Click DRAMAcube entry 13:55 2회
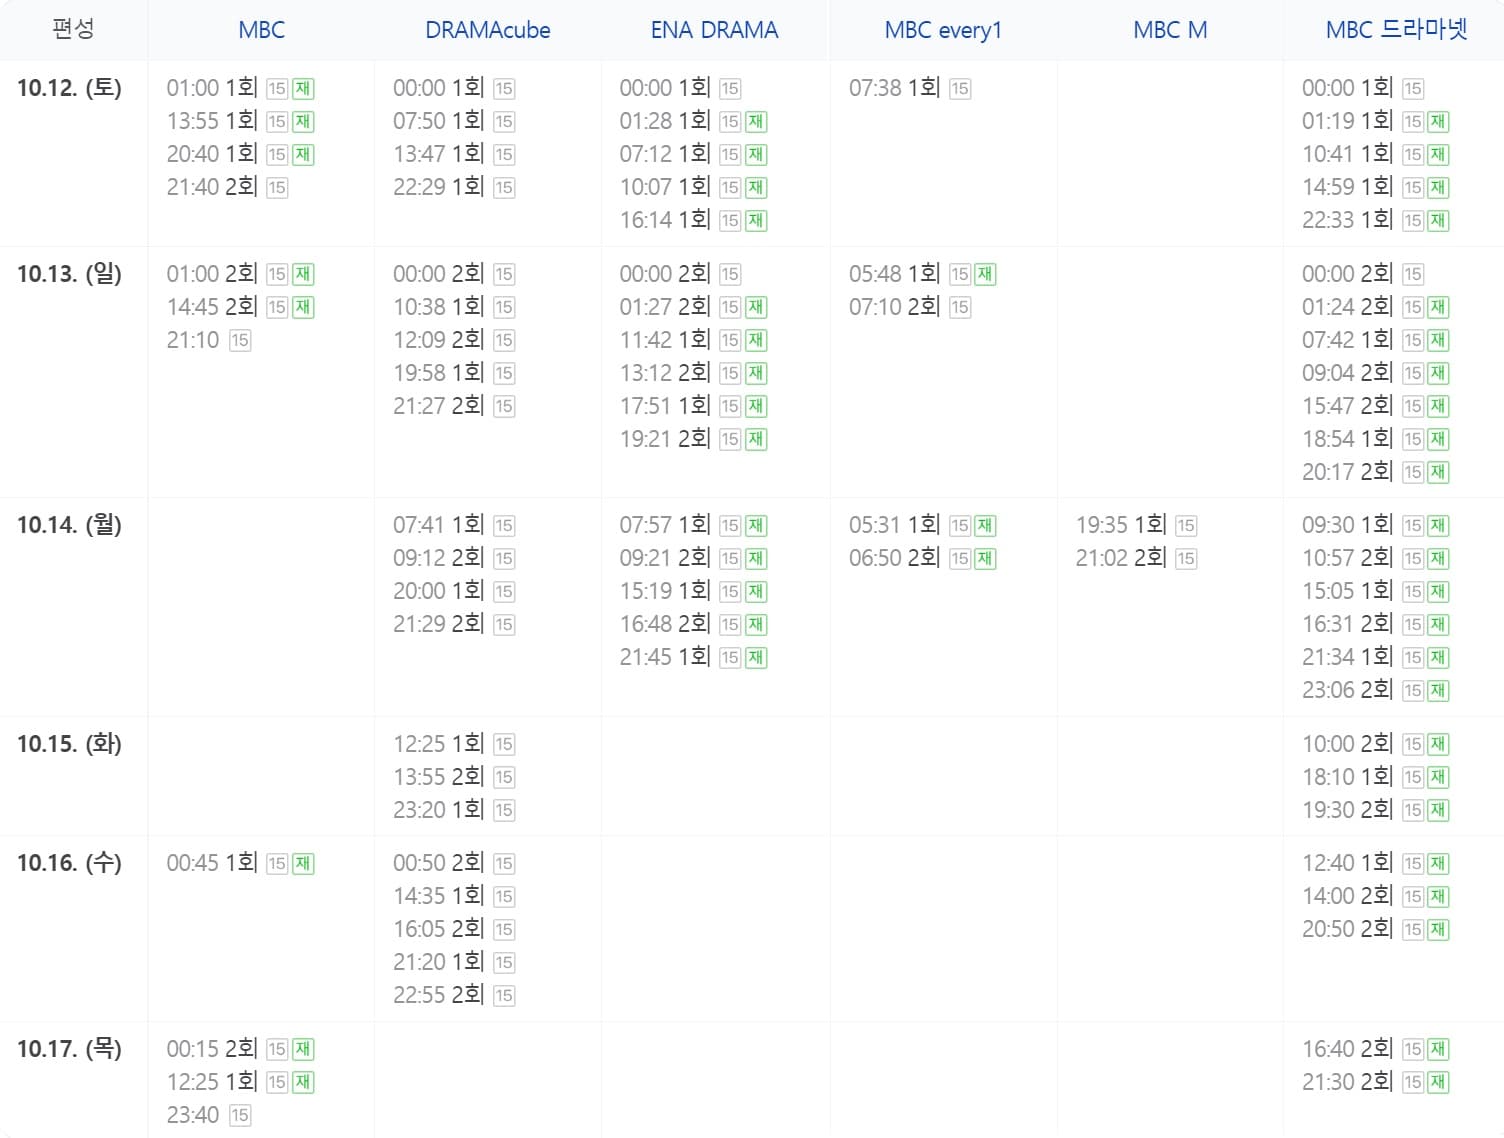Viewport: 1504px width, 1138px height. [x=438, y=776]
